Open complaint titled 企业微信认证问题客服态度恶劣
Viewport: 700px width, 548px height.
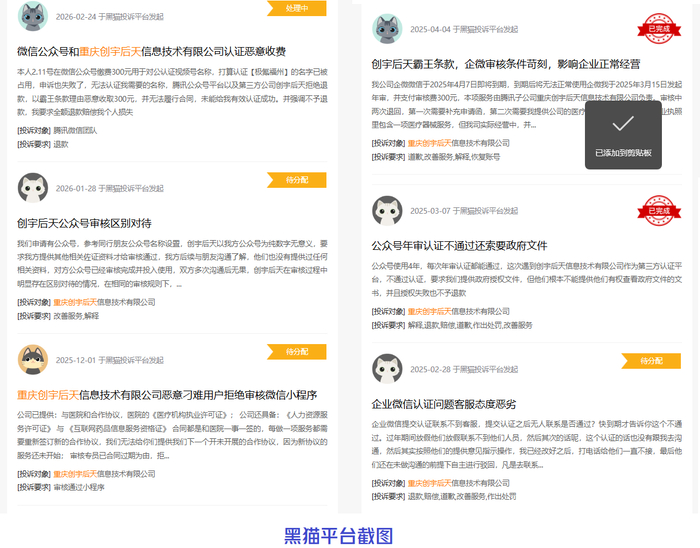(444, 404)
